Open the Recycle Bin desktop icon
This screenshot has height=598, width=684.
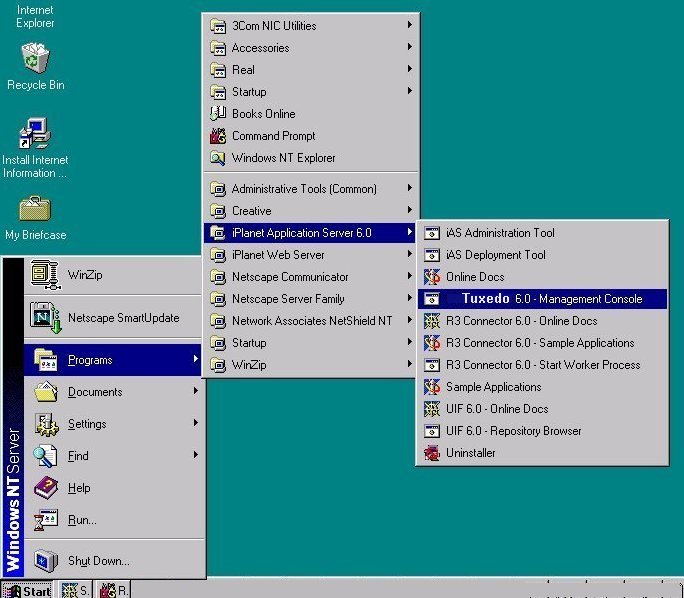coord(35,58)
